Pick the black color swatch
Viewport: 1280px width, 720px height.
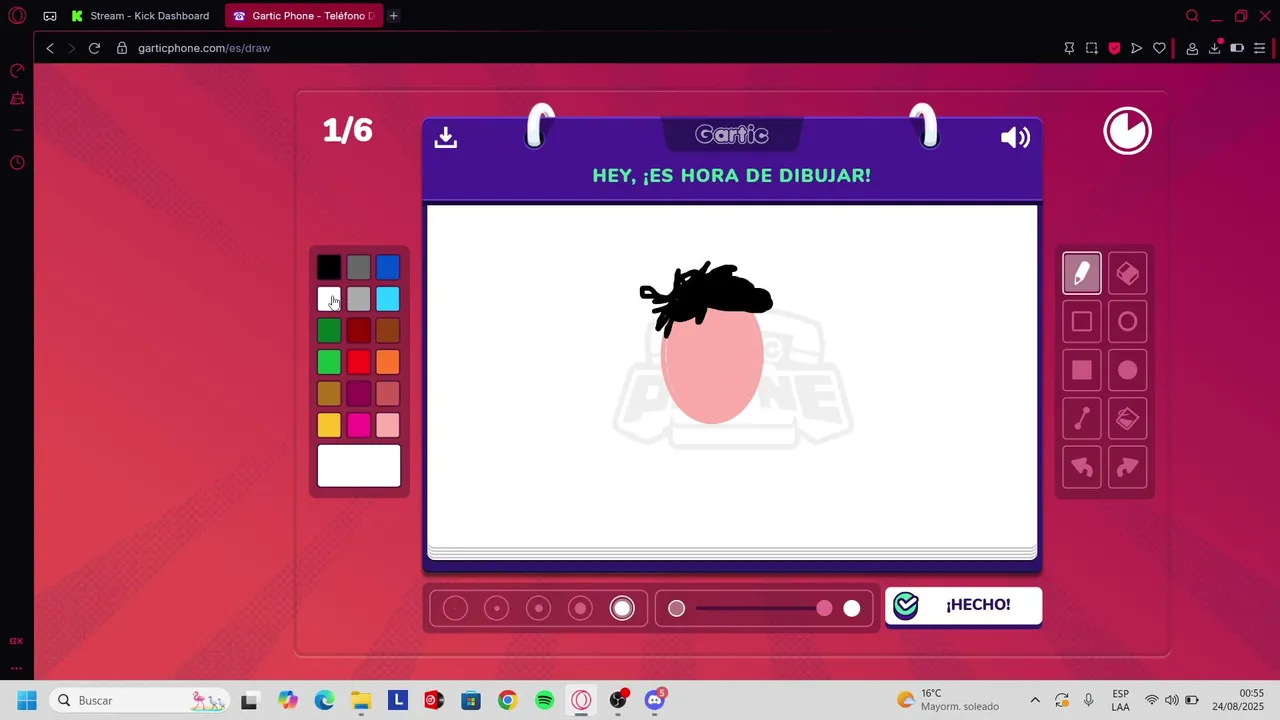point(329,267)
